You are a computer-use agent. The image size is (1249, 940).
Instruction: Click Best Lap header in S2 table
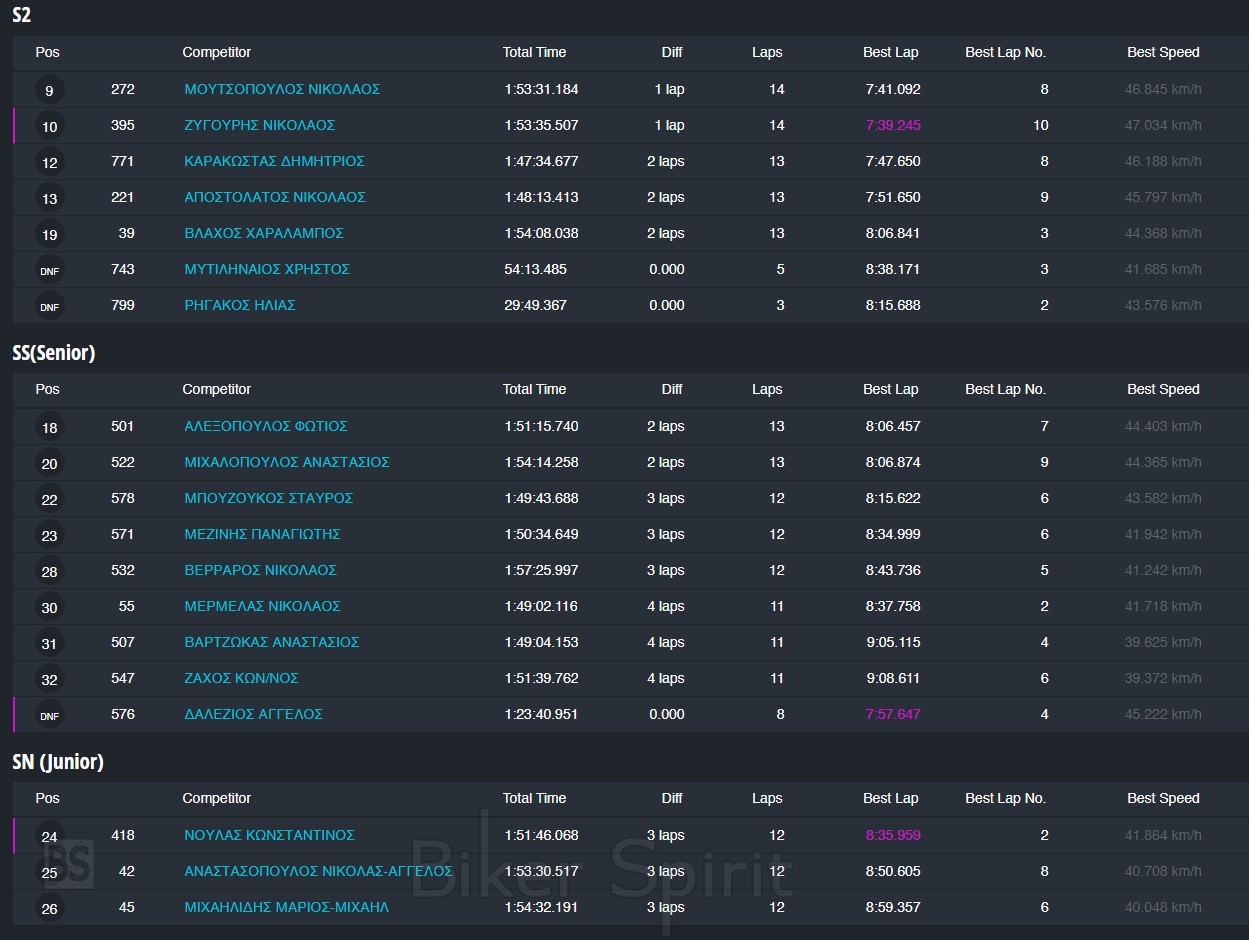coord(890,52)
